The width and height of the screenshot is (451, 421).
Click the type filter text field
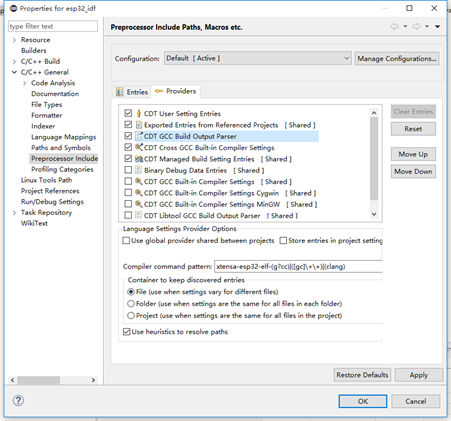click(x=53, y=26)
